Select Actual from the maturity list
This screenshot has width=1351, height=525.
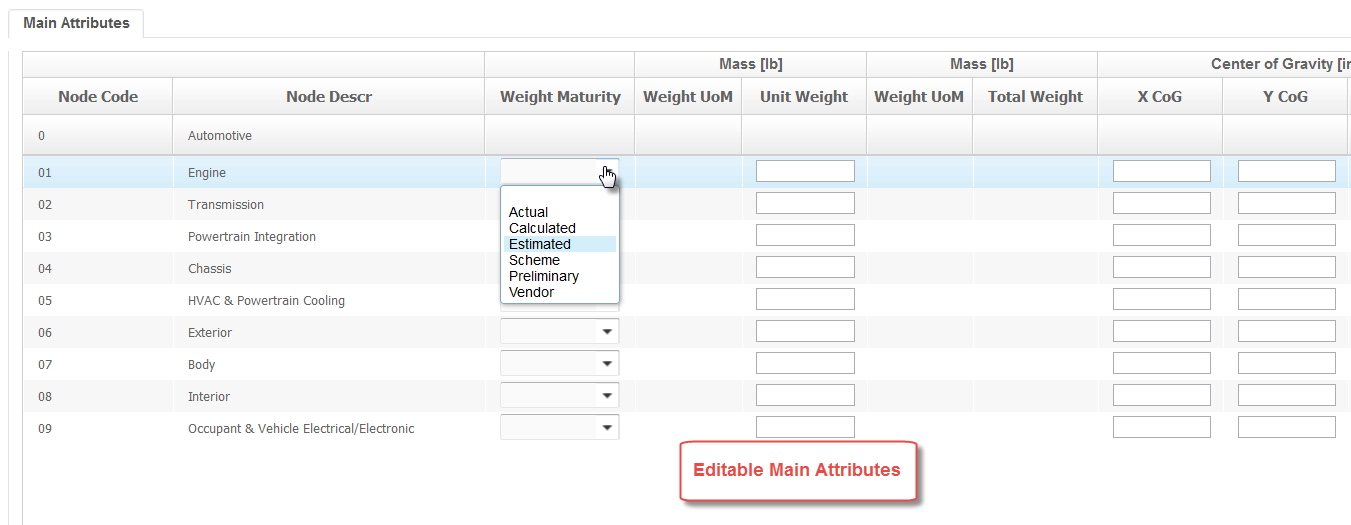click(x=528, y=212)
